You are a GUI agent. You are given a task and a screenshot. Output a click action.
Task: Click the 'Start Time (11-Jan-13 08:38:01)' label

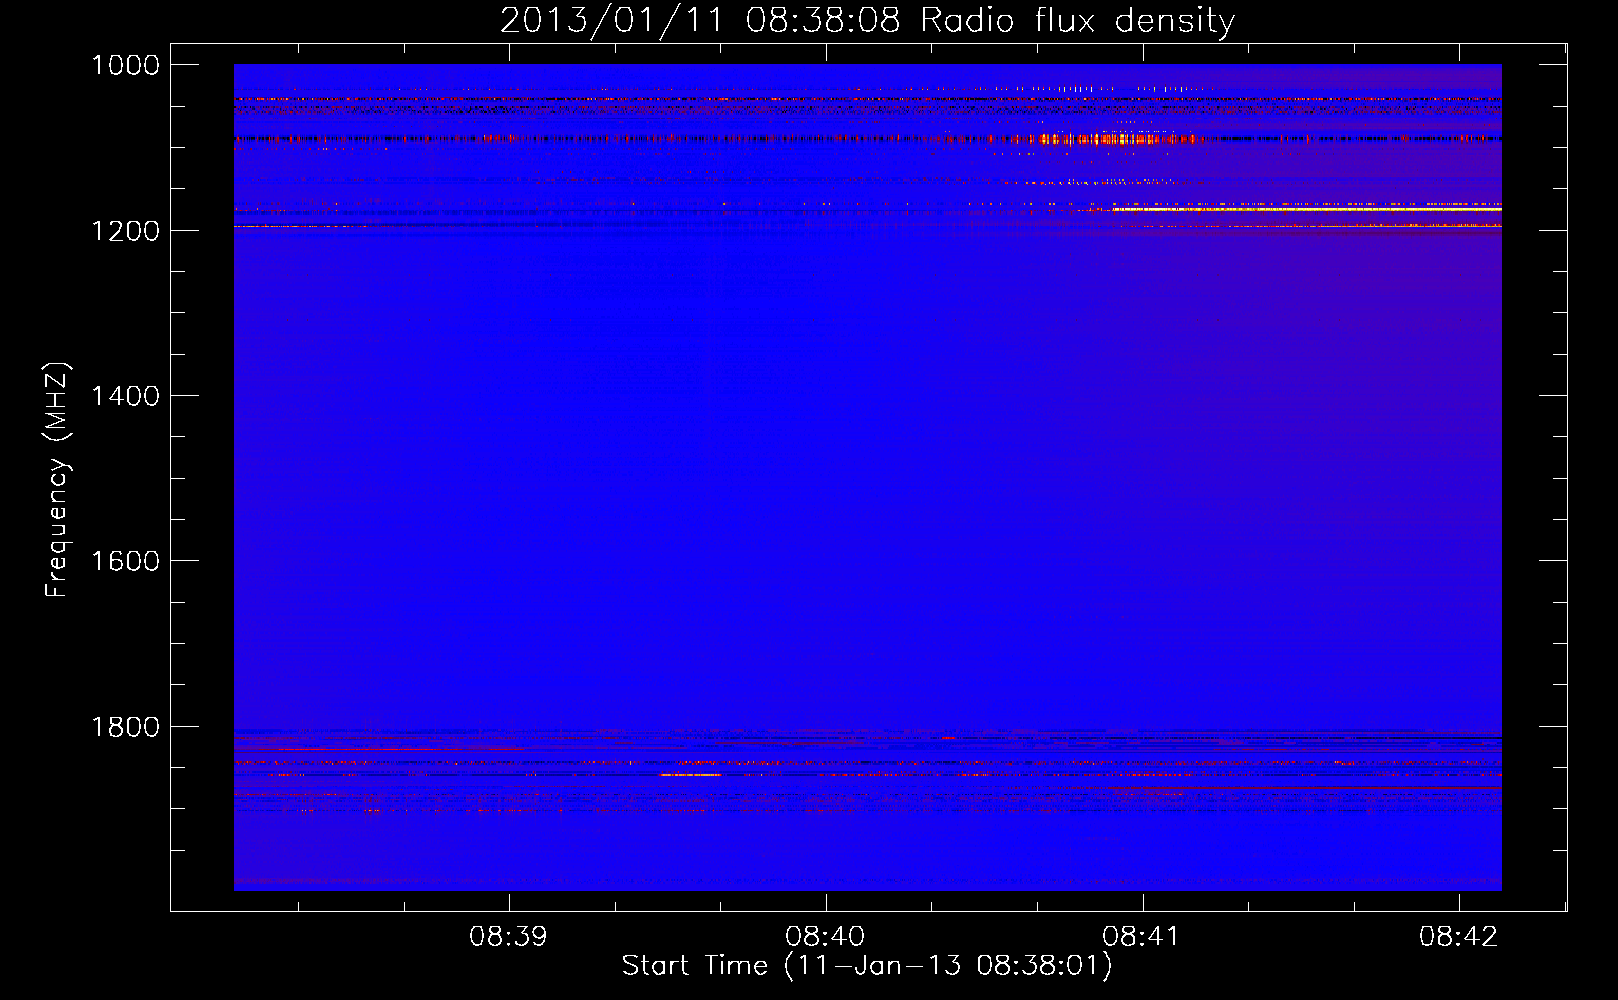(867, 966)
